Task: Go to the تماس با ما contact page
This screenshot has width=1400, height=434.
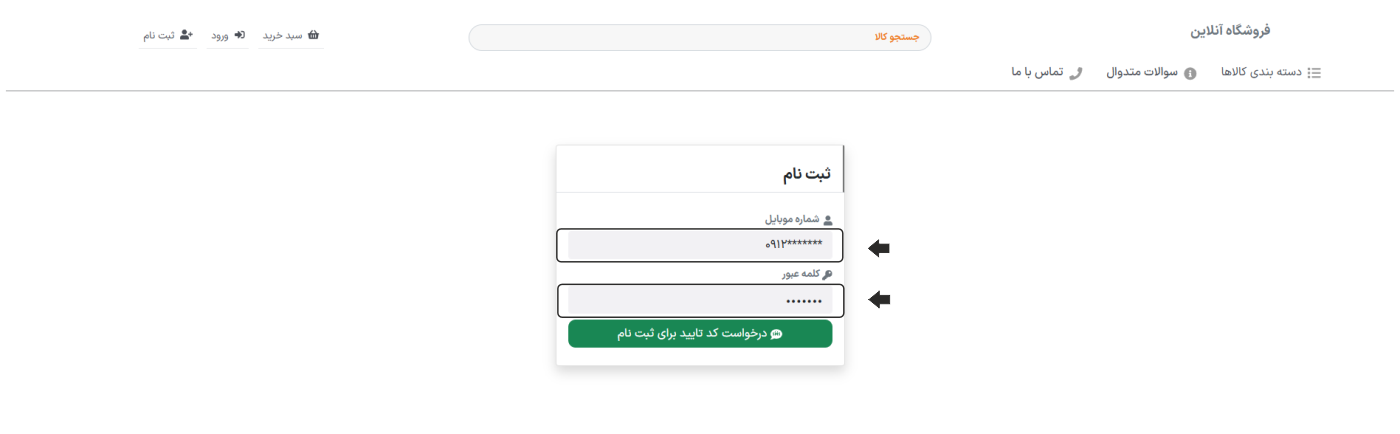Action: pyautogui.click(x=1037, y=73)
